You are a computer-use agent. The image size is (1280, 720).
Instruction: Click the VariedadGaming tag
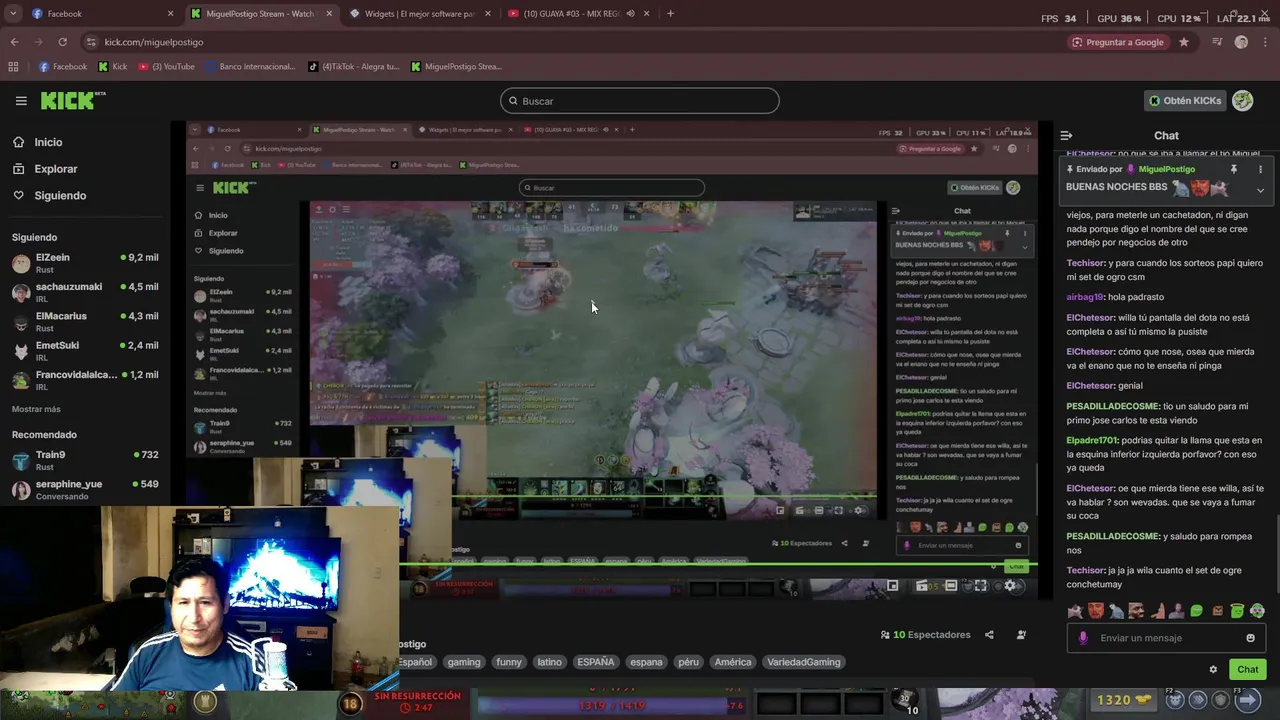(803, 662)
